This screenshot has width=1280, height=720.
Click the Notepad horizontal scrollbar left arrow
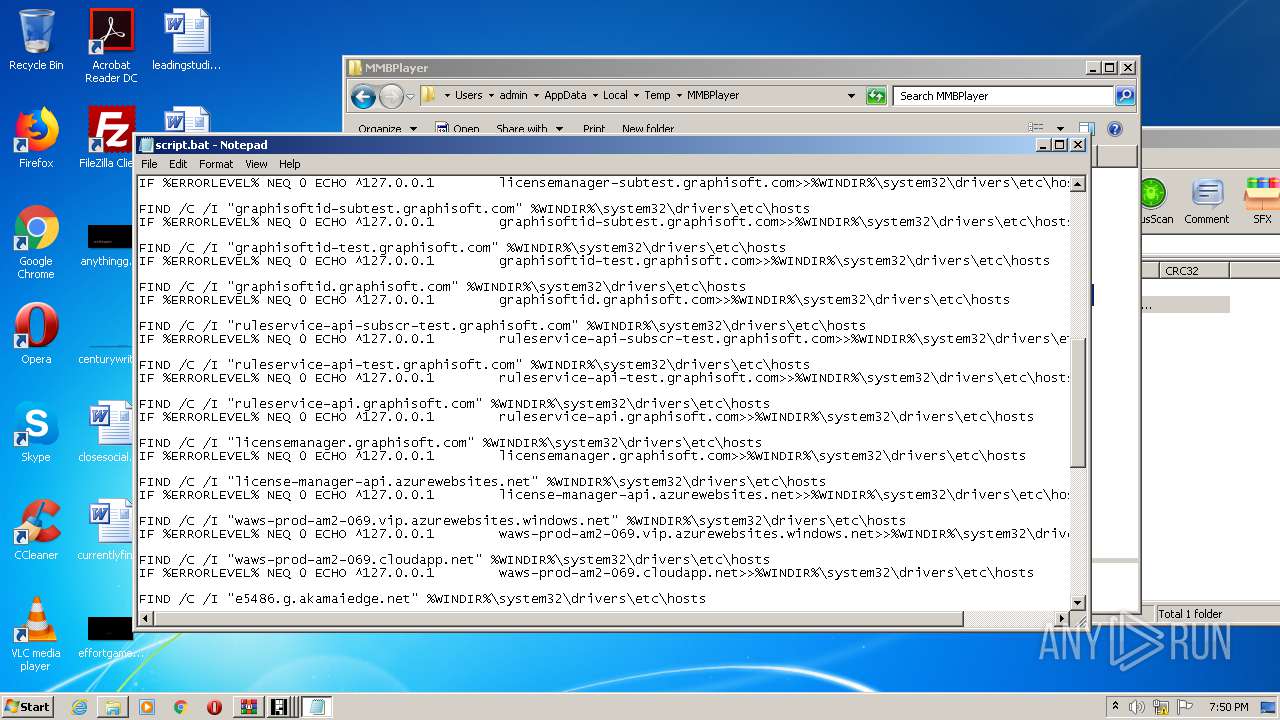pyautogui.click(x=146, y=619)
